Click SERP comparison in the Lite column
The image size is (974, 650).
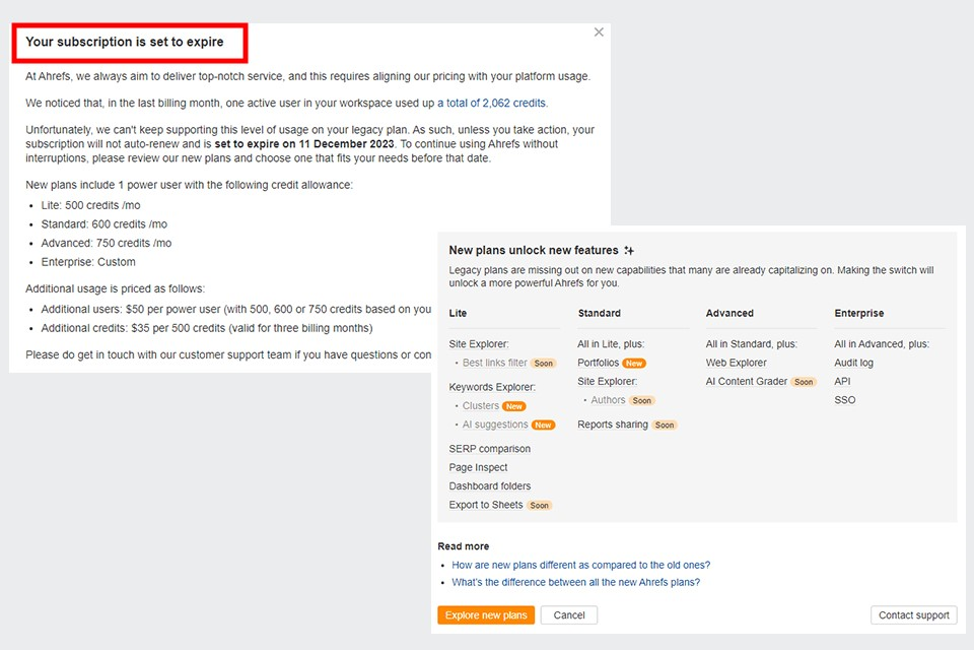click(x=490, y=449)
